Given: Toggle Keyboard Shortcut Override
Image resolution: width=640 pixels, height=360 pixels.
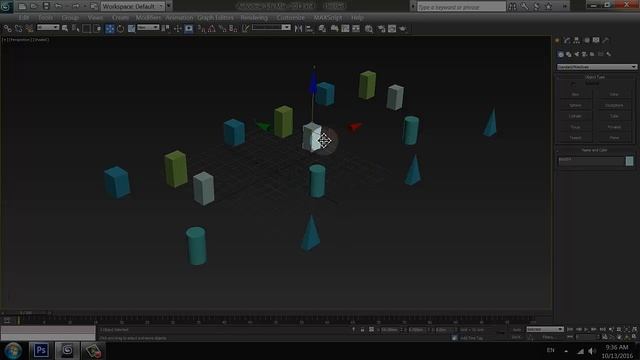Looking at the screenshot, I should (189, 29).
